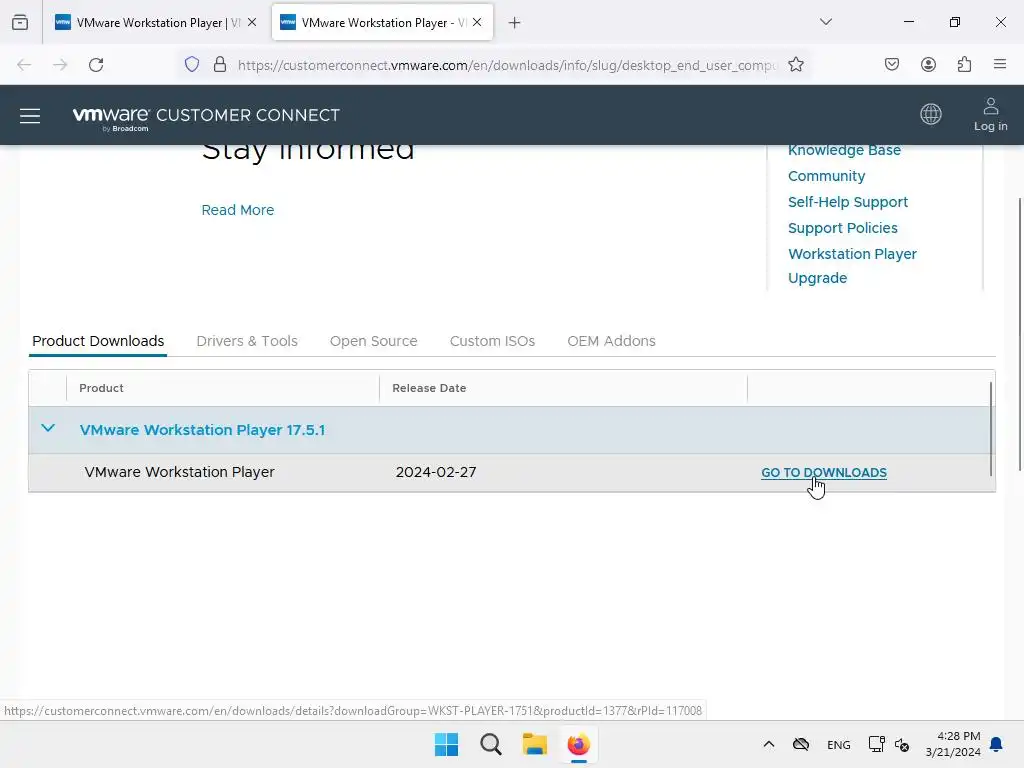Open Windows taskbar search
This screenshot has width=1024, height=768.
pos(490,744)
